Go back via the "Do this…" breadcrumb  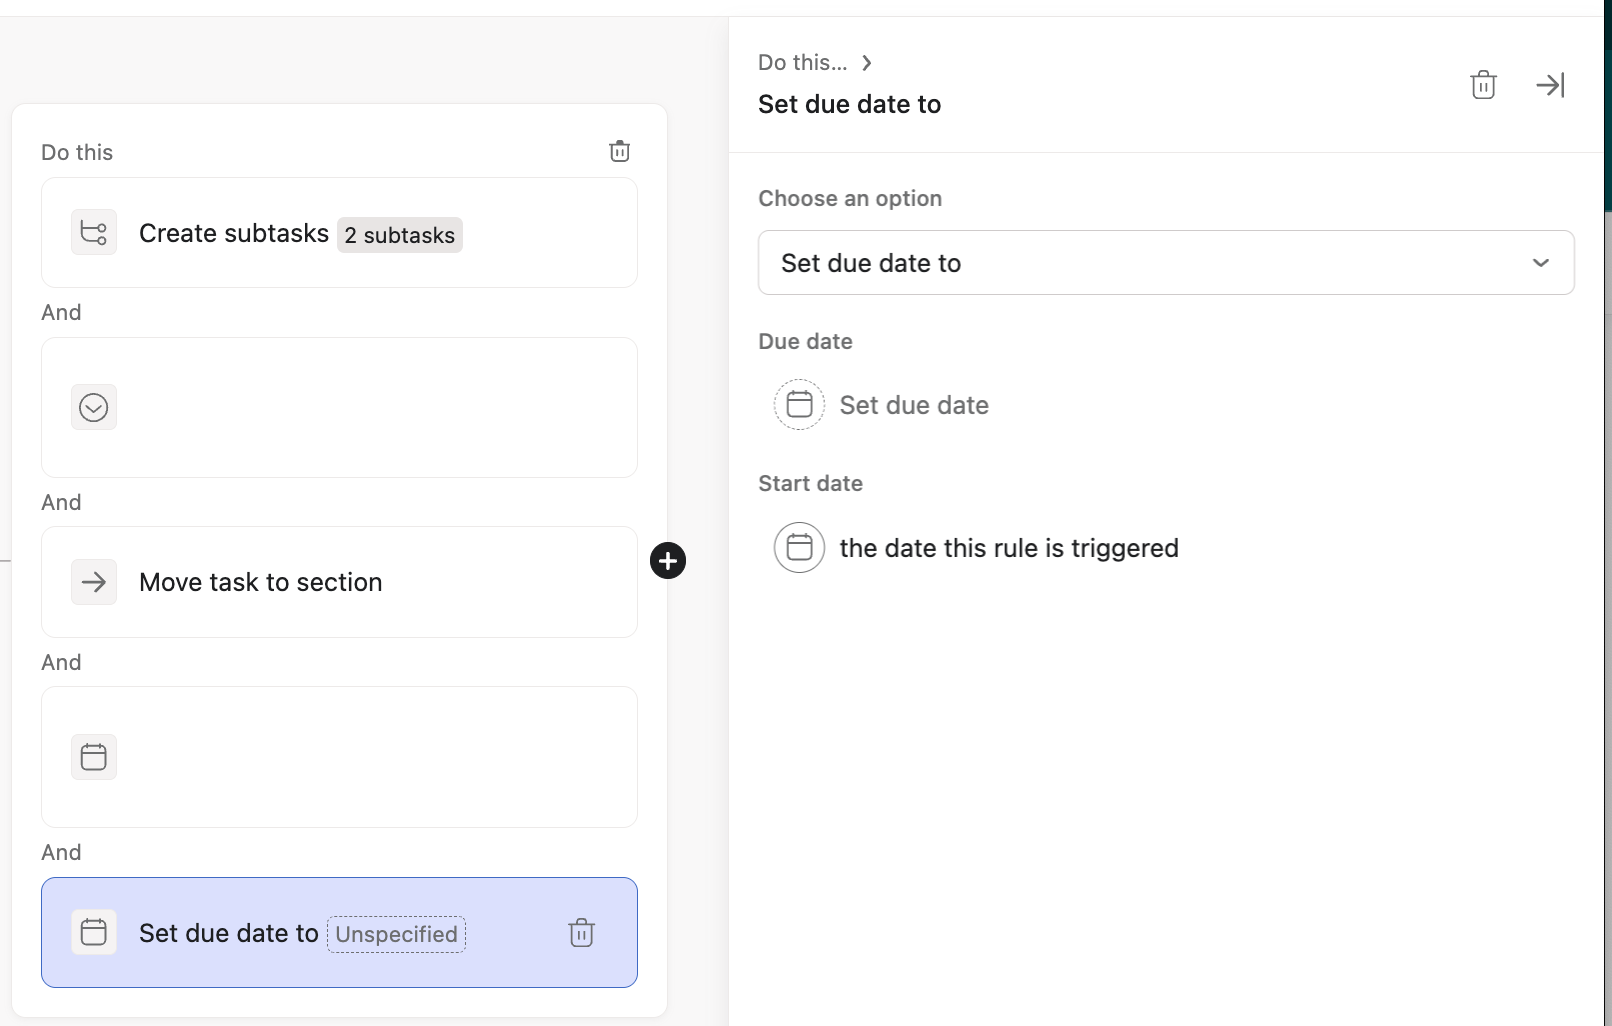point(802,63)
